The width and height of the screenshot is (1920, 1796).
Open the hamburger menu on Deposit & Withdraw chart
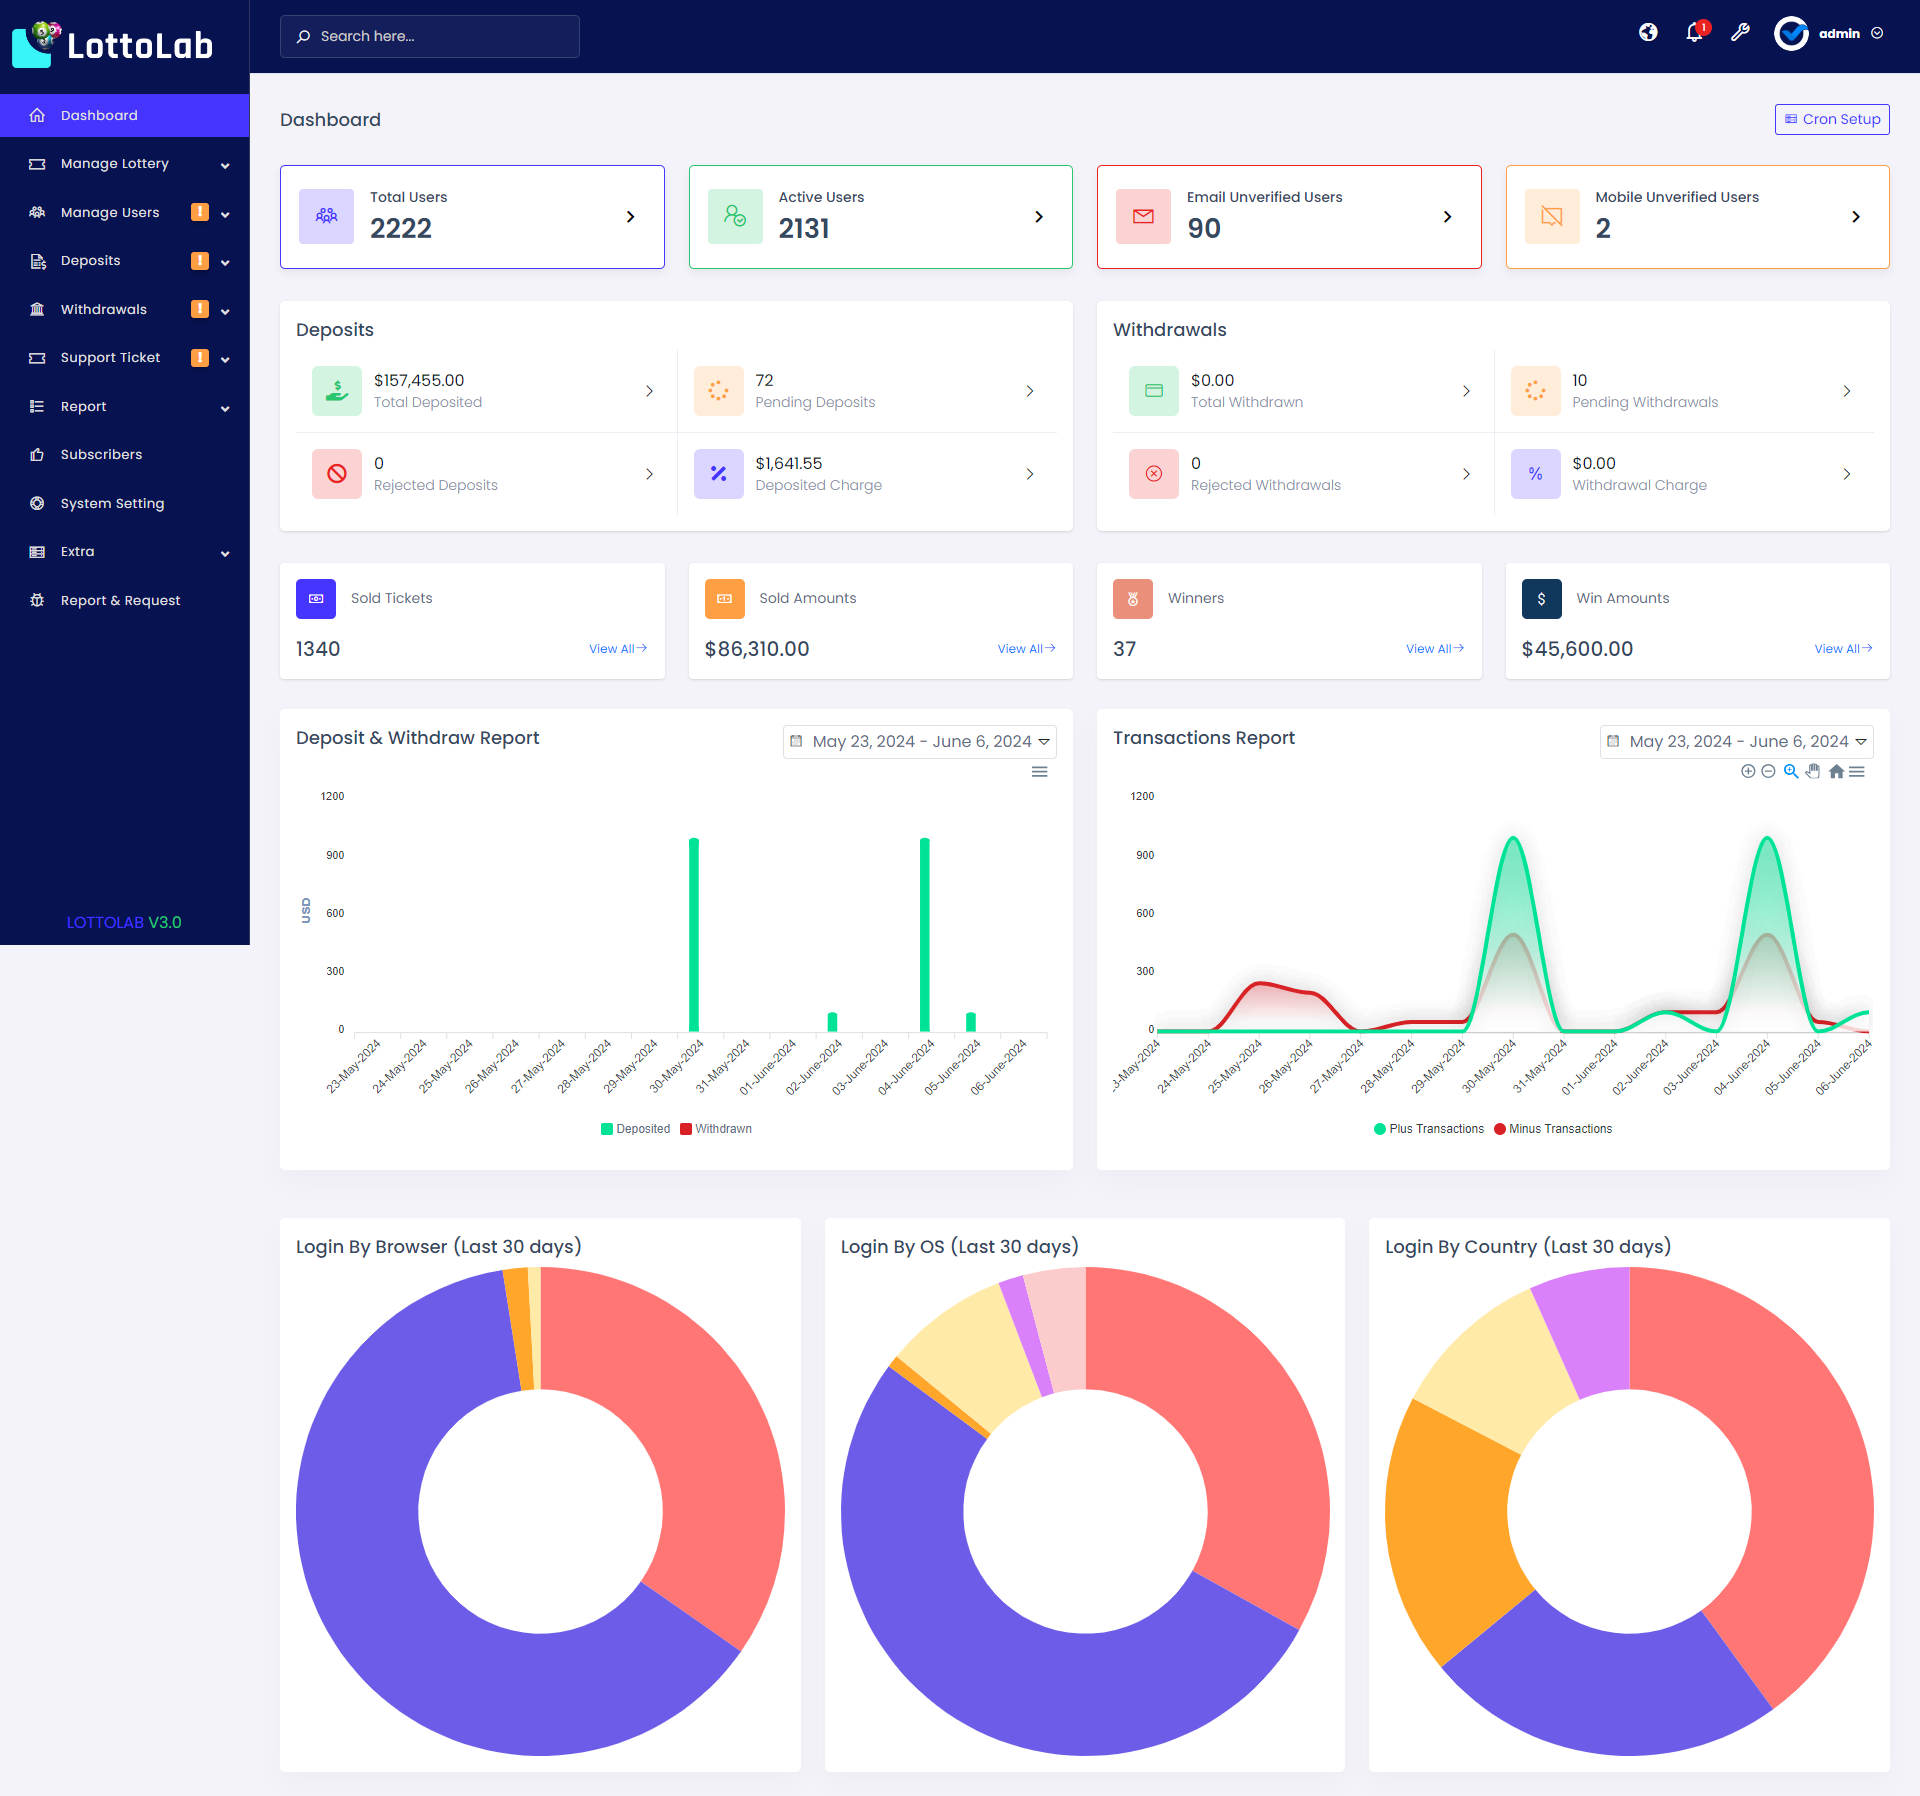[x=1040, y=772]
